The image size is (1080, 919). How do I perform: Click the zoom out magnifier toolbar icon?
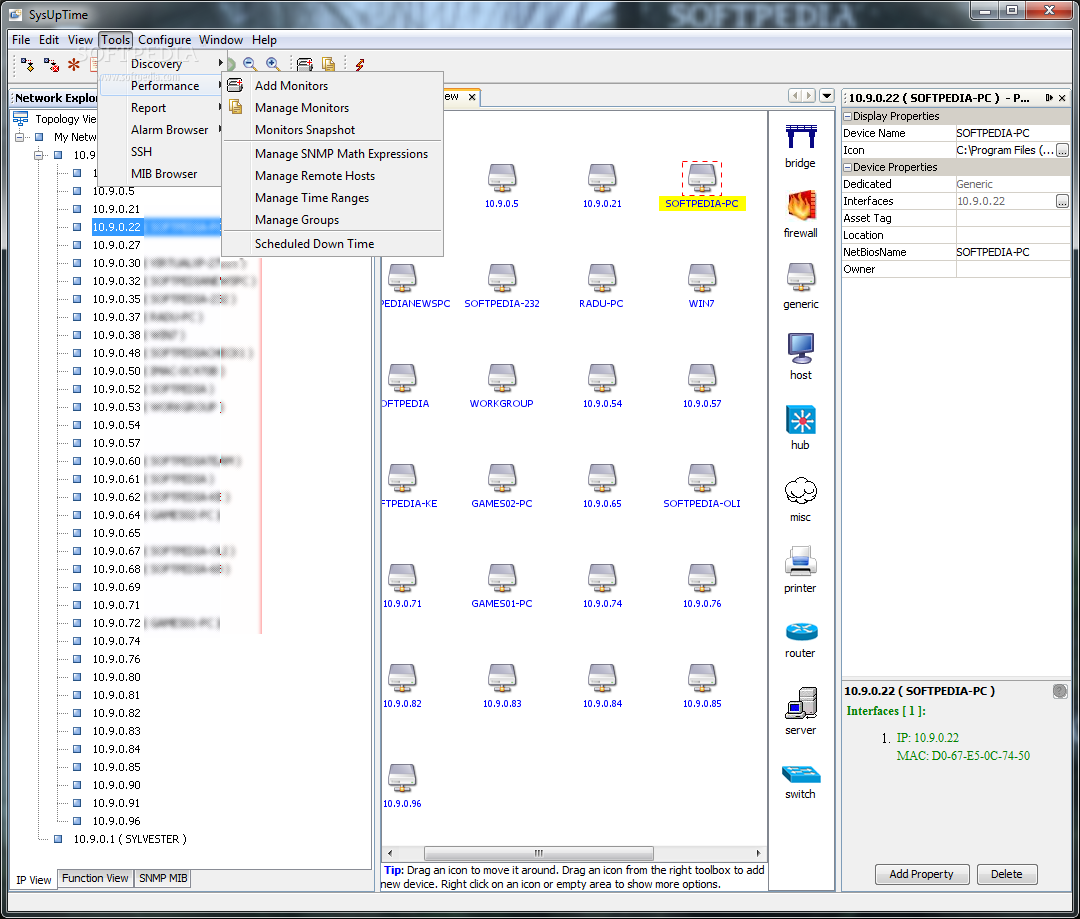(x=250, y=64)
